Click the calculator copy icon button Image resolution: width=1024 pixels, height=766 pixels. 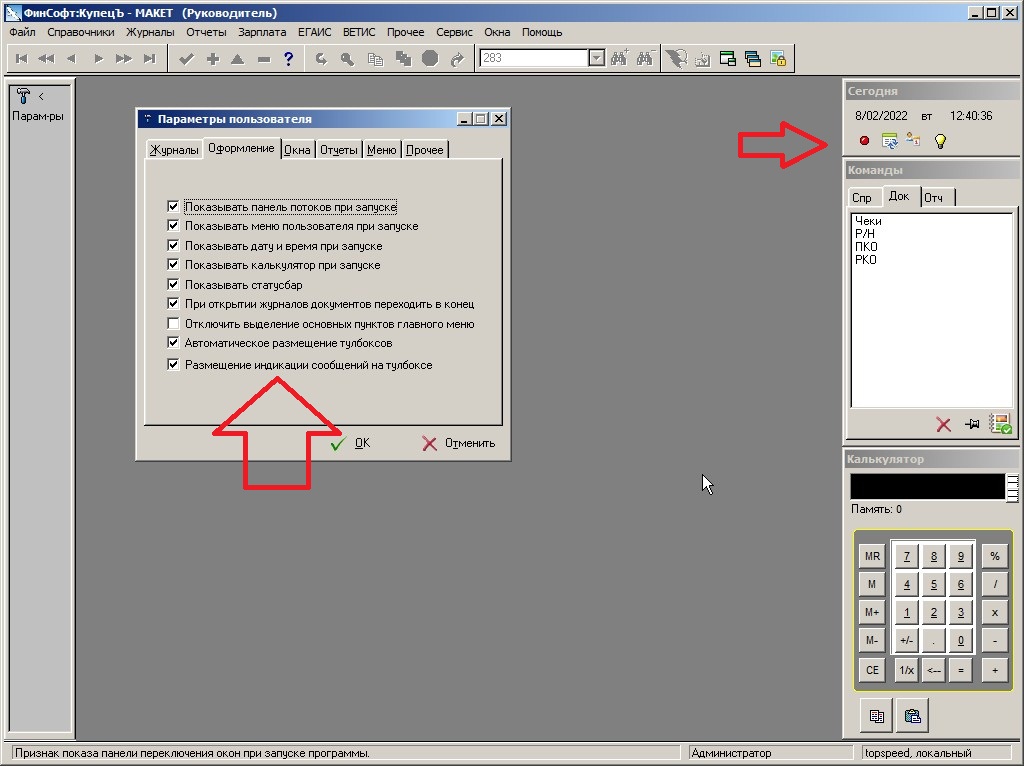click(x=877, y=716)
